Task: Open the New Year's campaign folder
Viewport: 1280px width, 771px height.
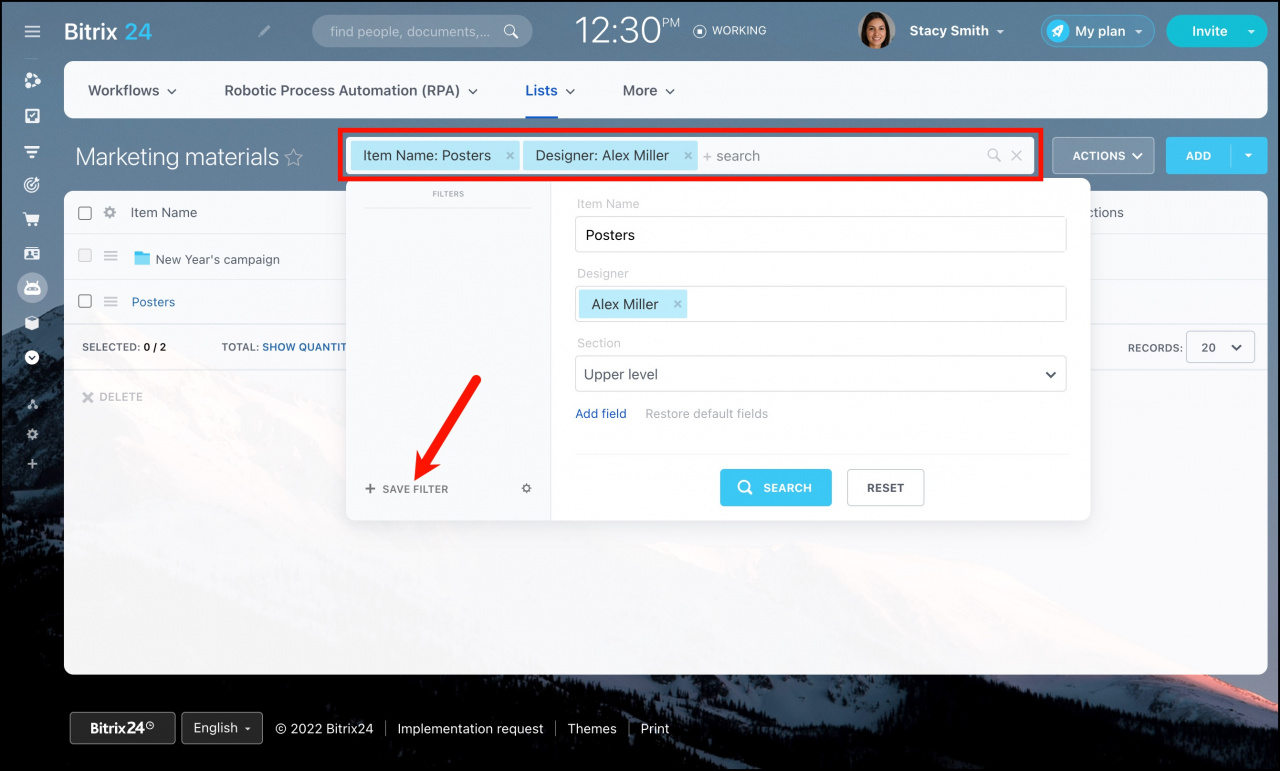Action: tap(217, 259)
